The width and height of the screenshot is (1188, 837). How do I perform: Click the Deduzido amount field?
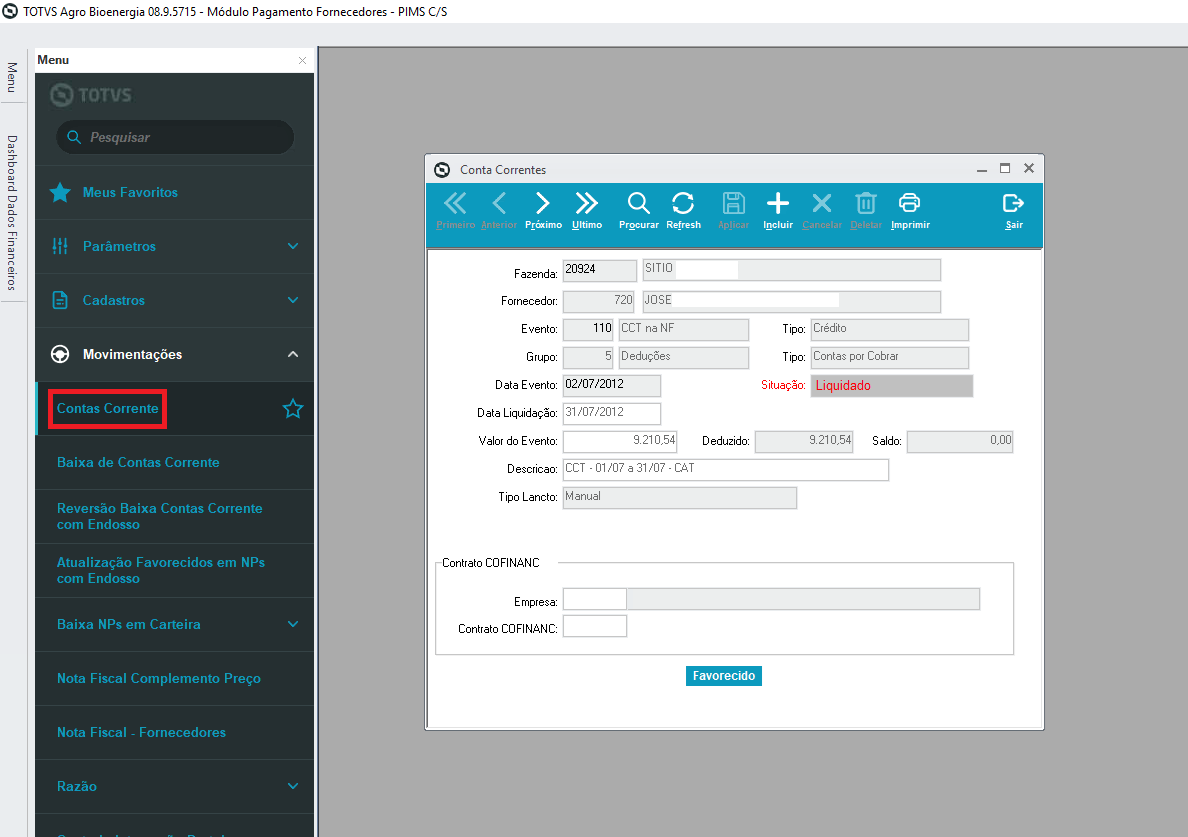(x=805, y=442)
